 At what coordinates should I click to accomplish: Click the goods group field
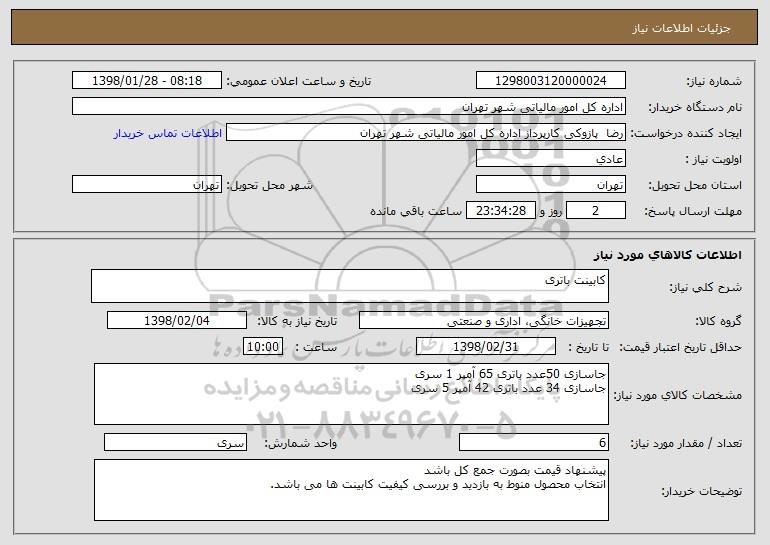tap(484, 321)
